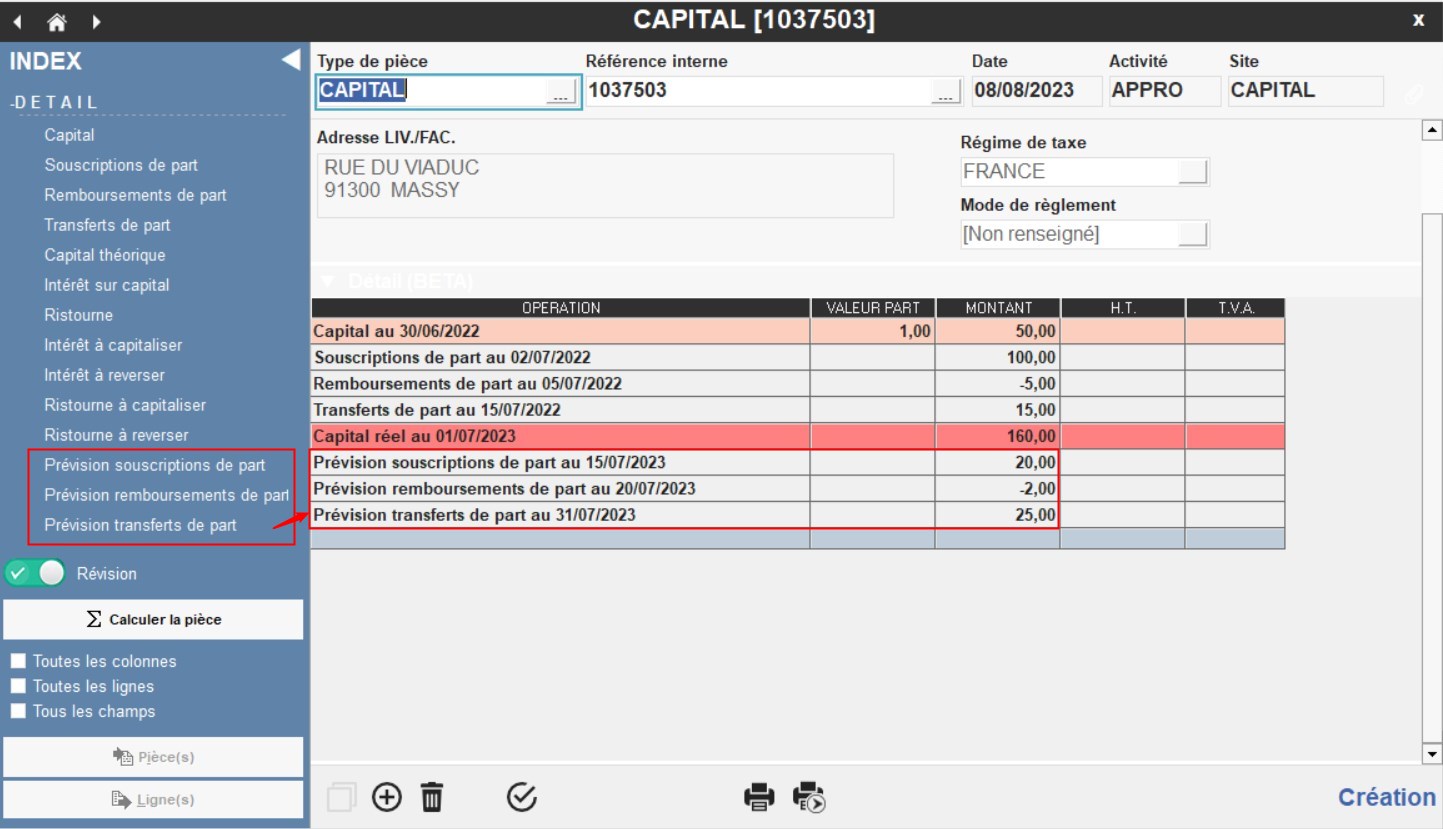The image size is (1443, 829).
Task: Go forward with the right arrow icon
Action: 96,21
